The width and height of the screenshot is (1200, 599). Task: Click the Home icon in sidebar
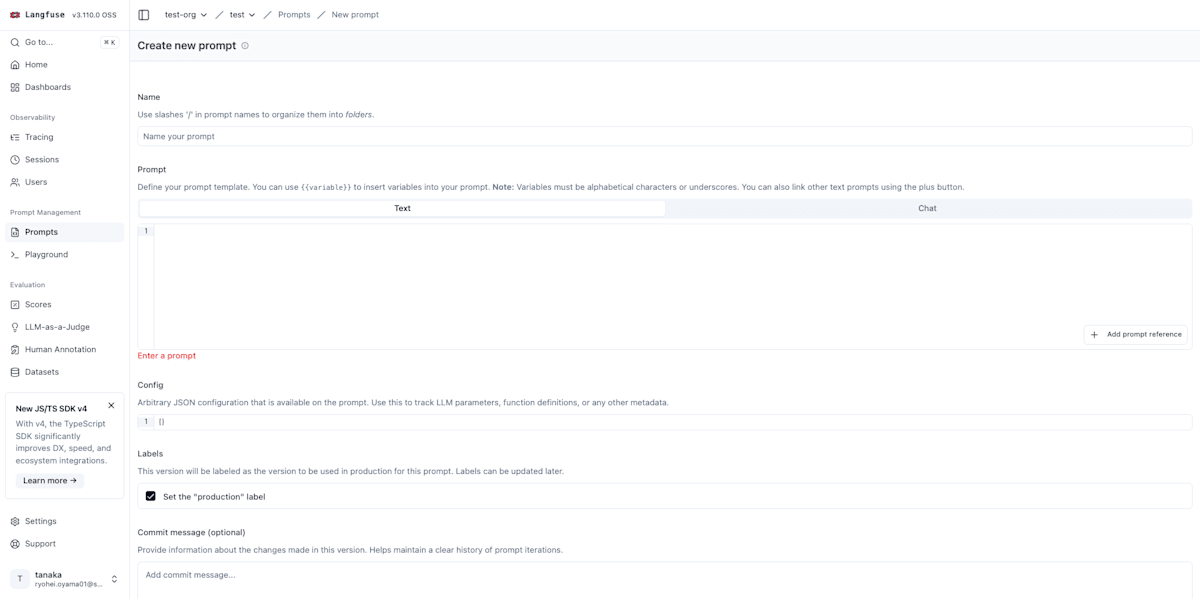pyautogui.click(x=15, y=65)
